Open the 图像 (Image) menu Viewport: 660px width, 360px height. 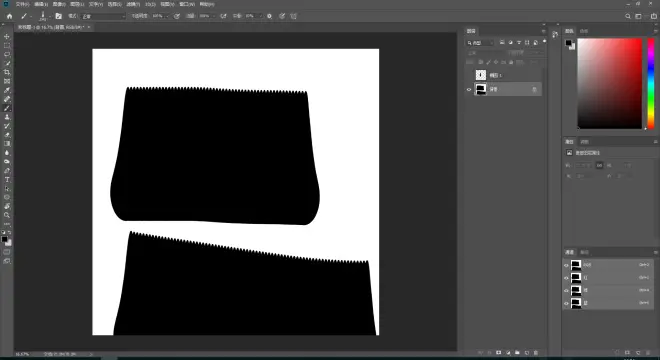coord(59,4)
